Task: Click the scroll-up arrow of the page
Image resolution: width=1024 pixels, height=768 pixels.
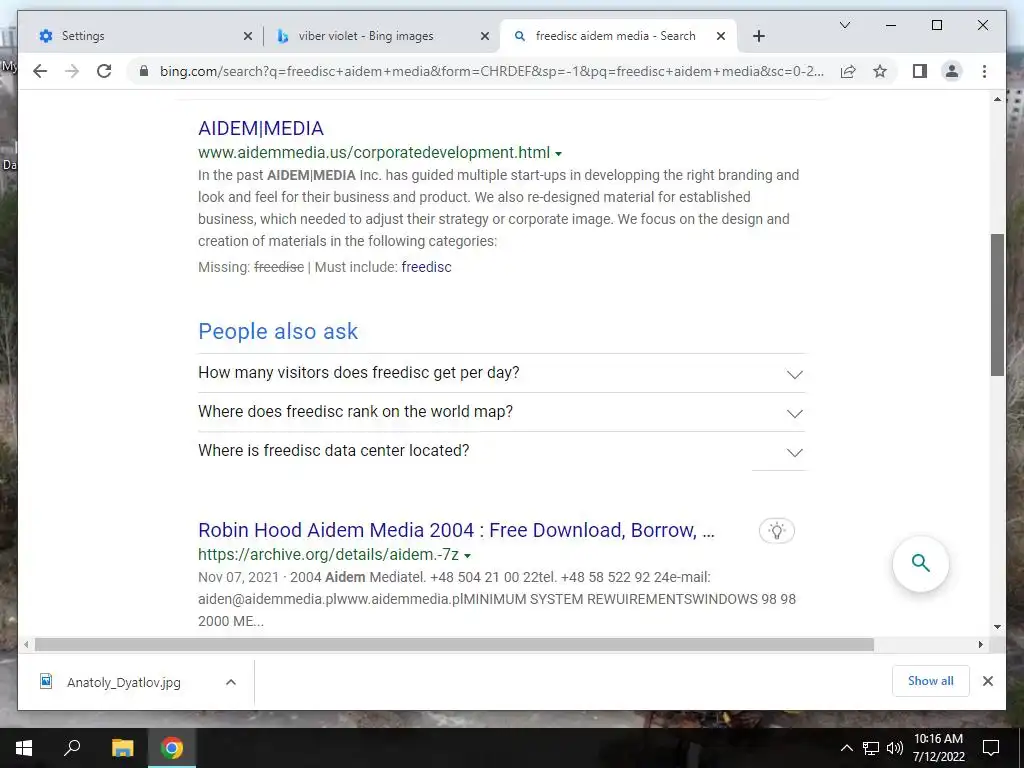Action: tap(997, 99)
